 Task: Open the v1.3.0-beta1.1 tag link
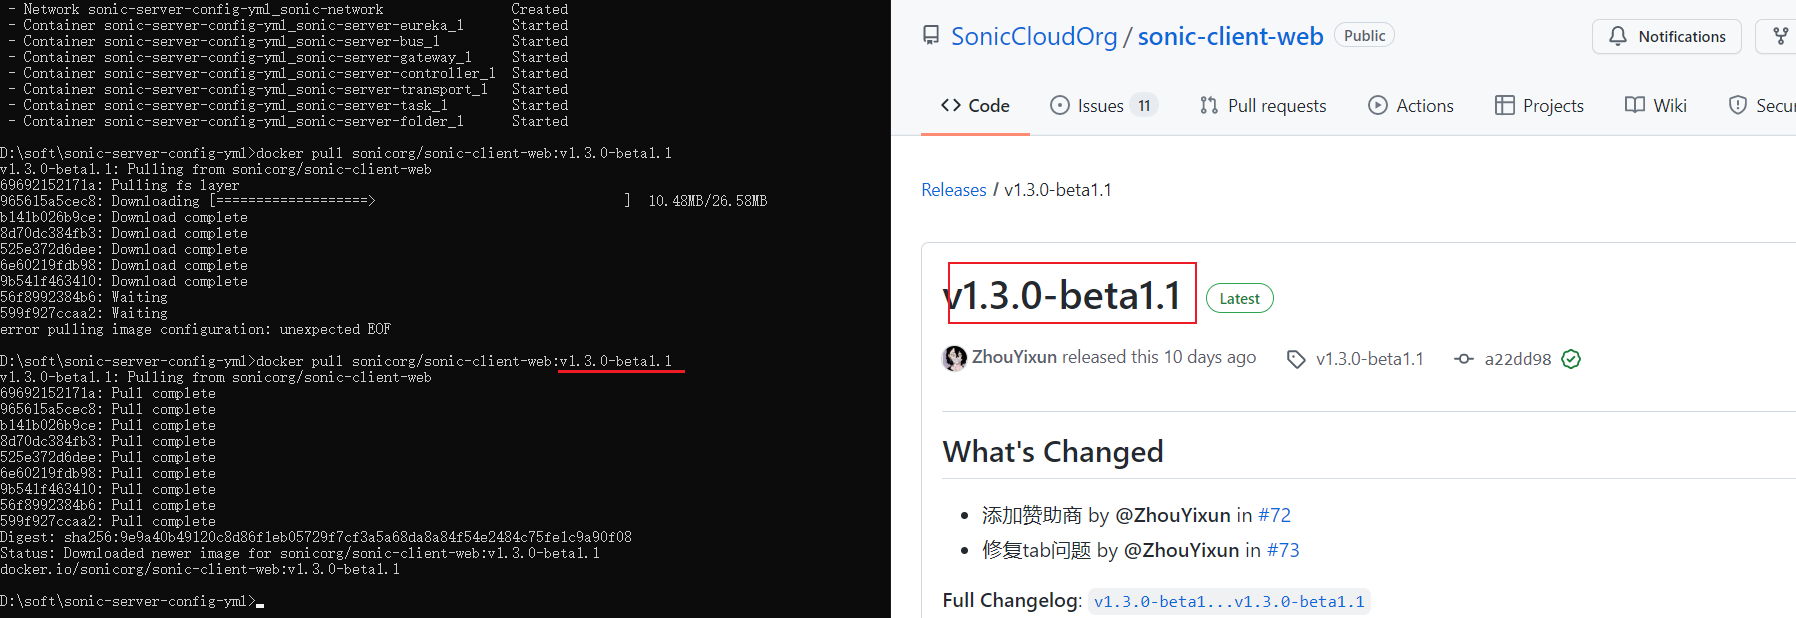tap(1369, 359)
